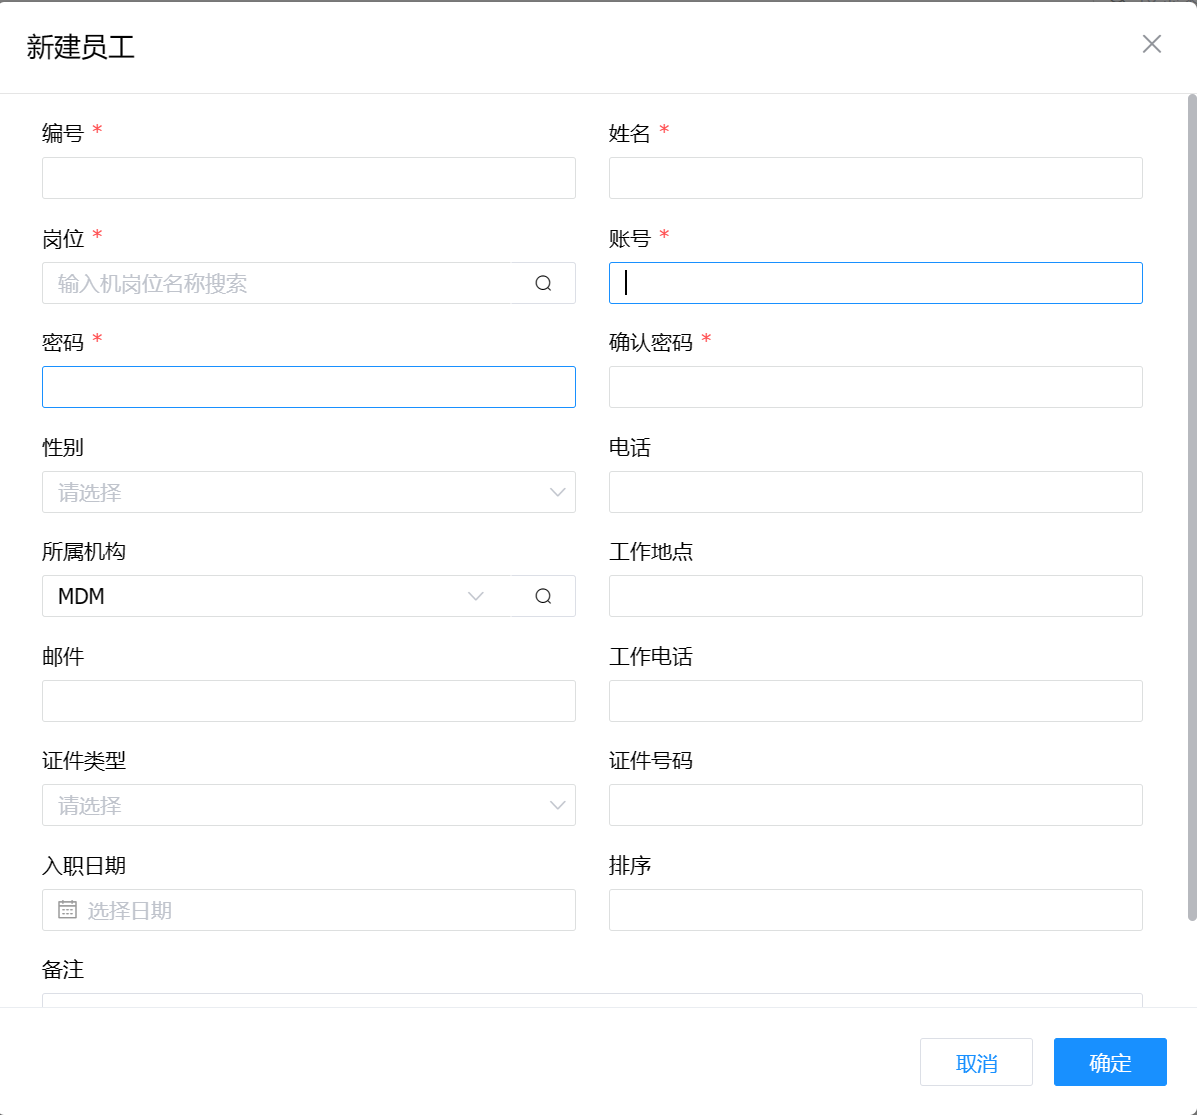Click the search icon in 岗位 field
The height and width of the screenshot is (1115, 1197).
pos(543,283)
